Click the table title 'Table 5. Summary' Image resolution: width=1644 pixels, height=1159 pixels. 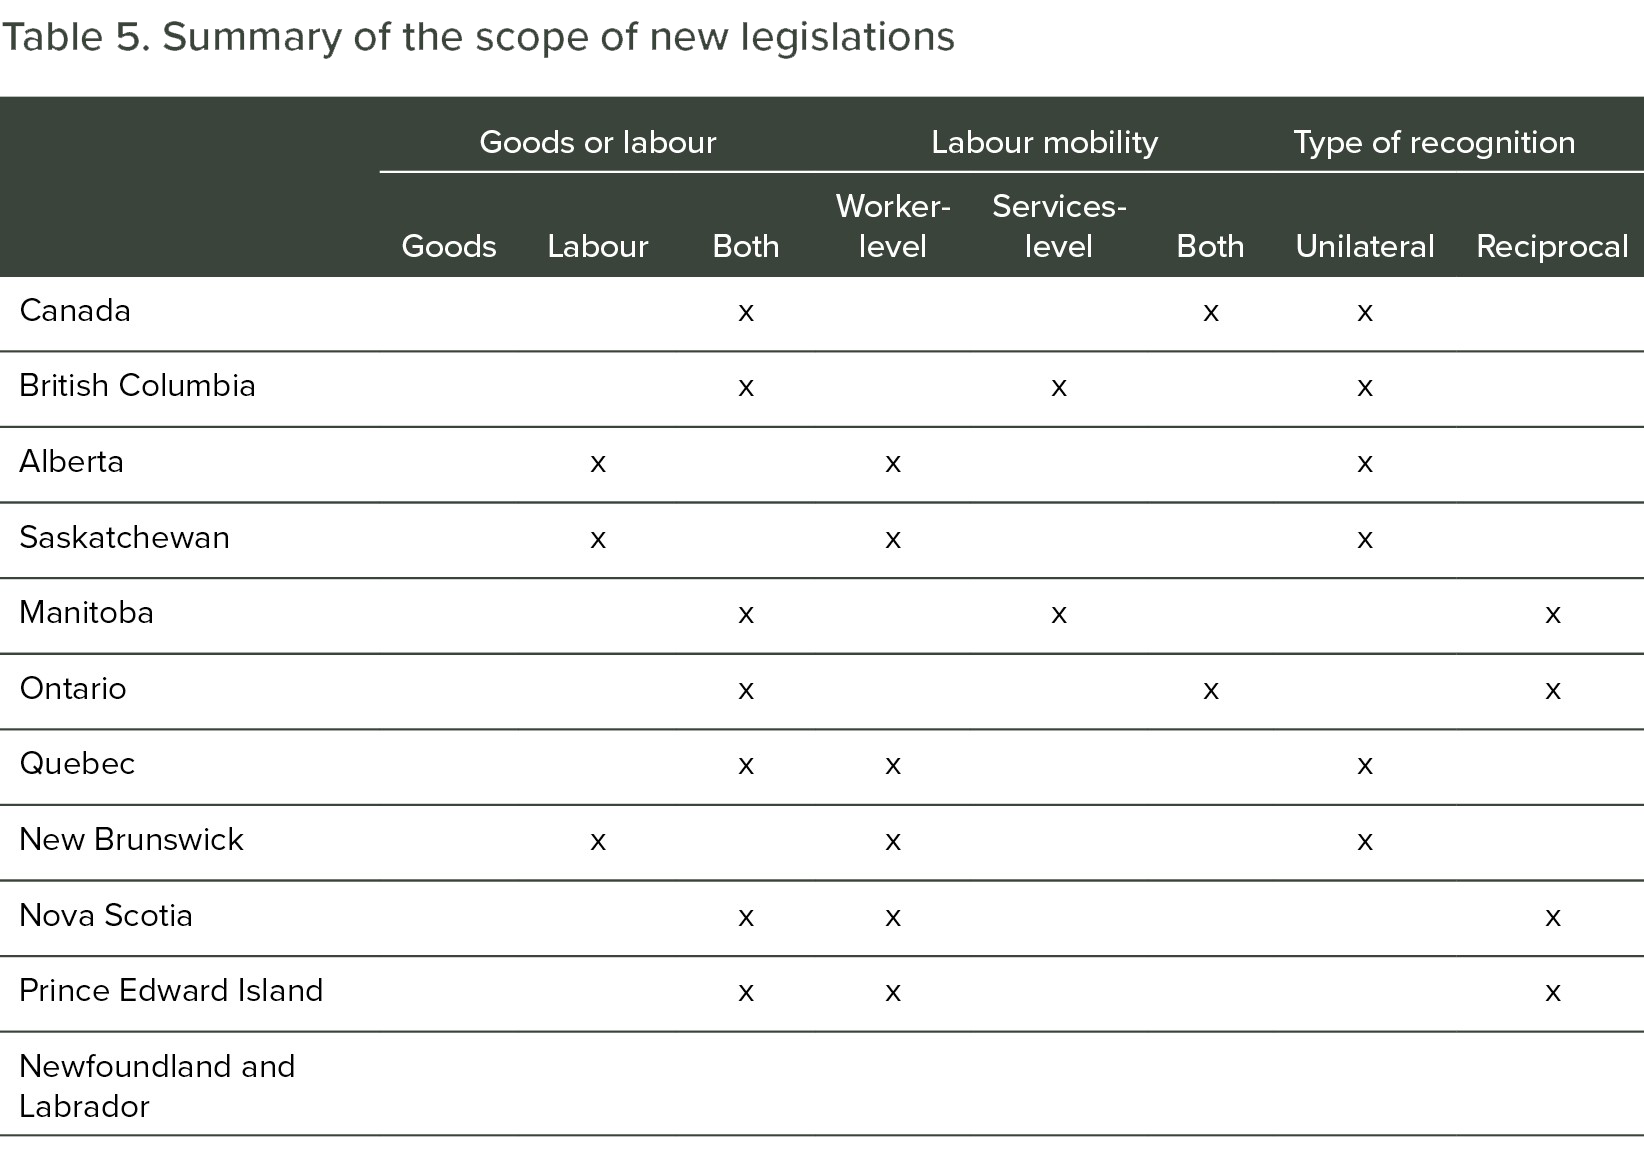(x=478, y=38)
